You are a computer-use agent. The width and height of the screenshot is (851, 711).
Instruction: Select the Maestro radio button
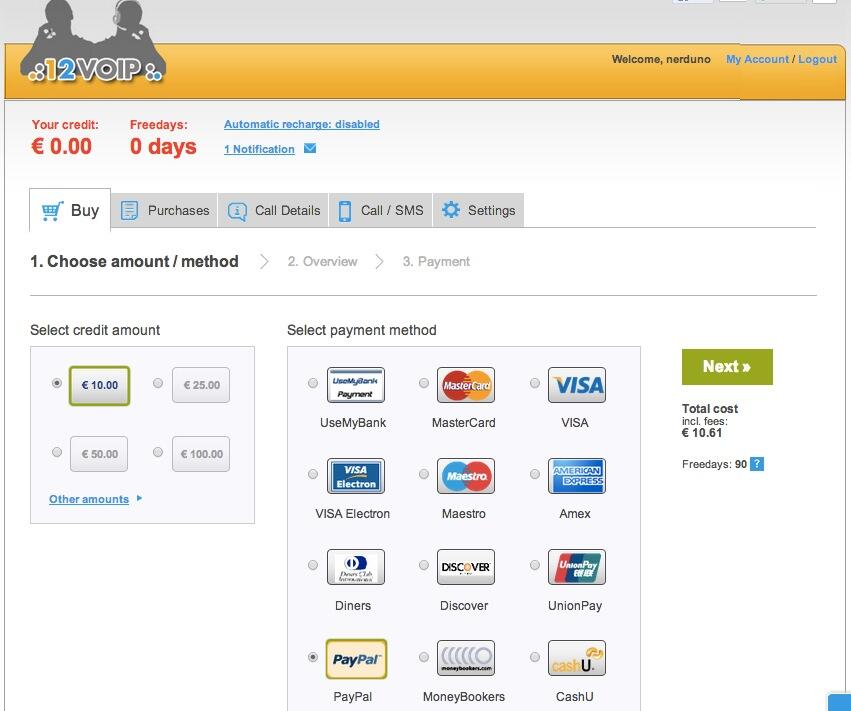[424, 474]
